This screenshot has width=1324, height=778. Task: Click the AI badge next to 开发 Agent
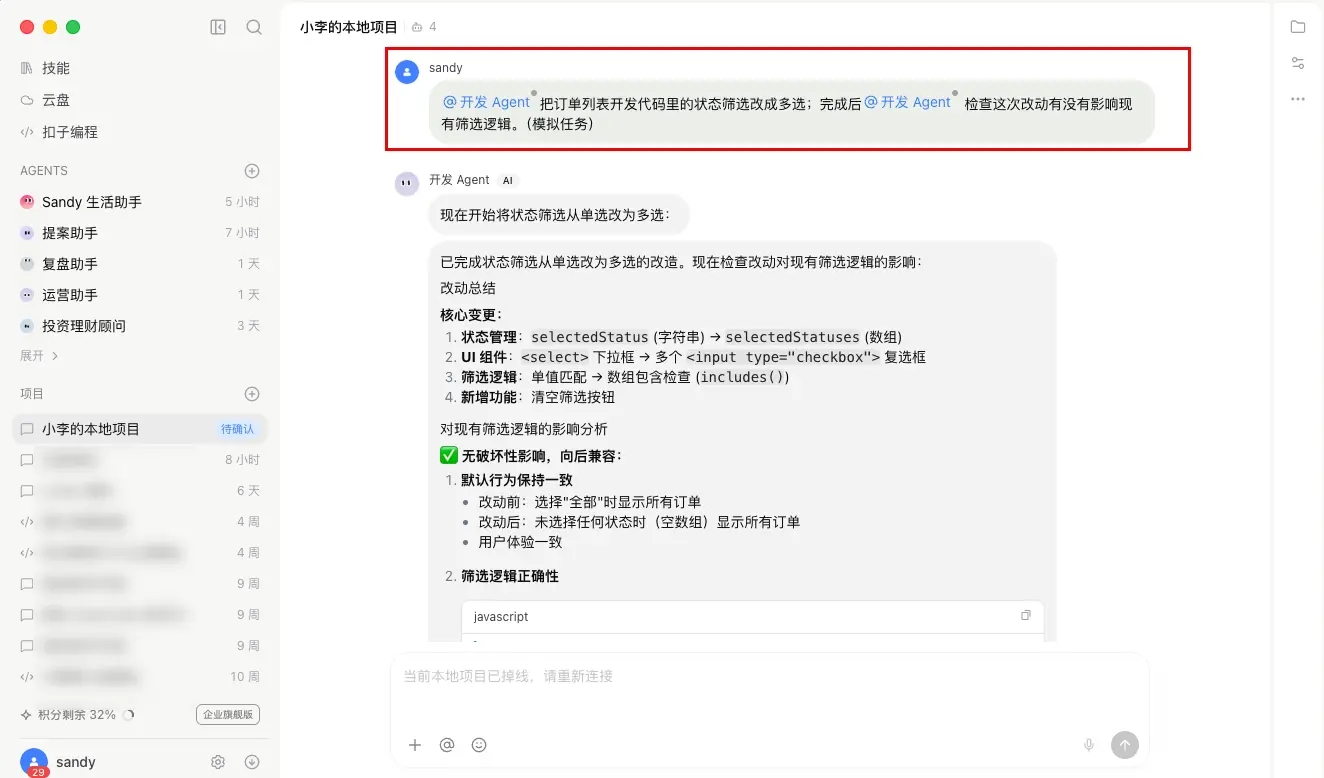pyautogui.click(x=508, y=181)
